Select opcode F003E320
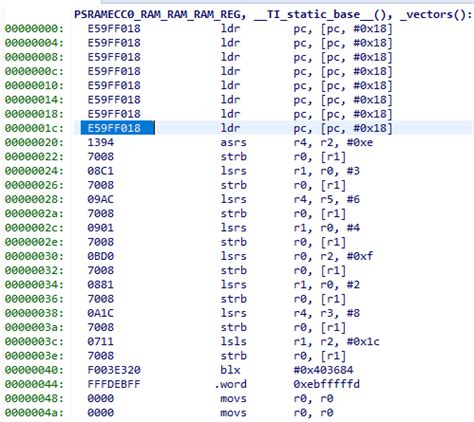 (x=114, y=370)
